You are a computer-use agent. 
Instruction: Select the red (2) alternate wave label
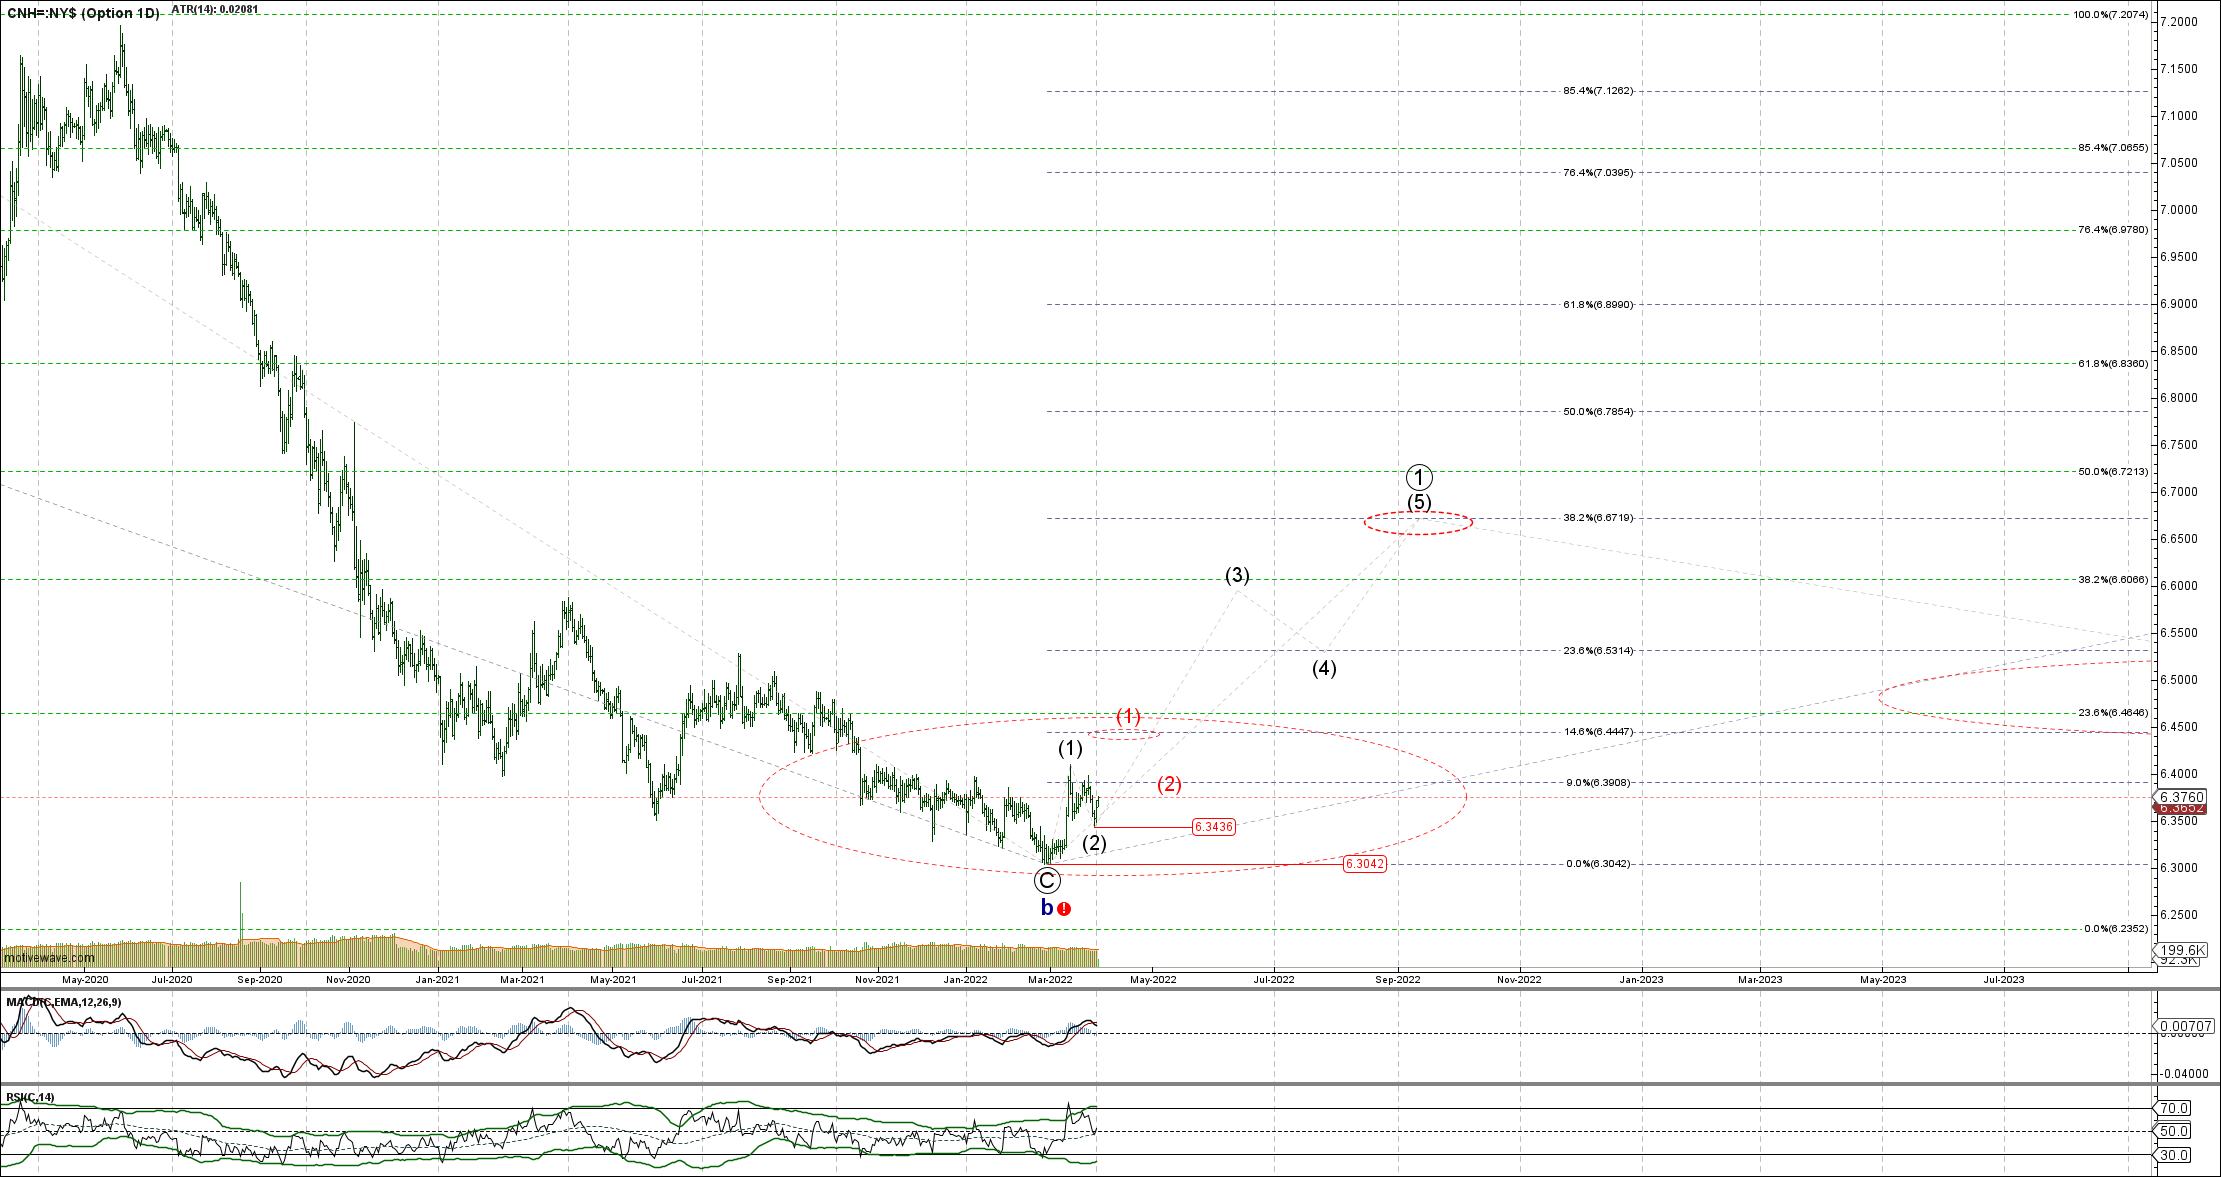tap(1170, 784)
